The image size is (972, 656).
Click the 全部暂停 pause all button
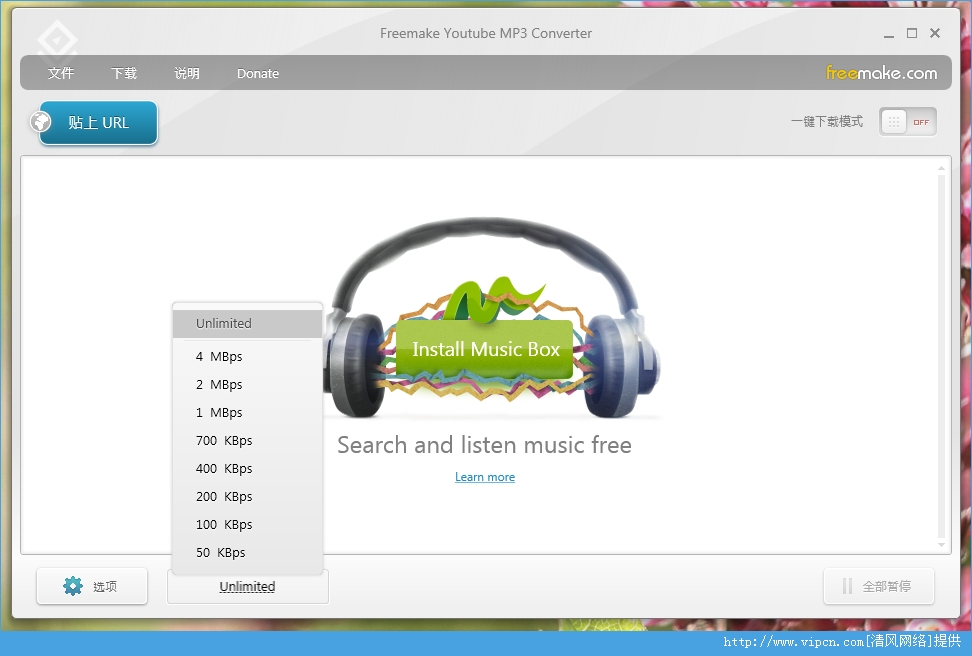[x=878, y=586]
